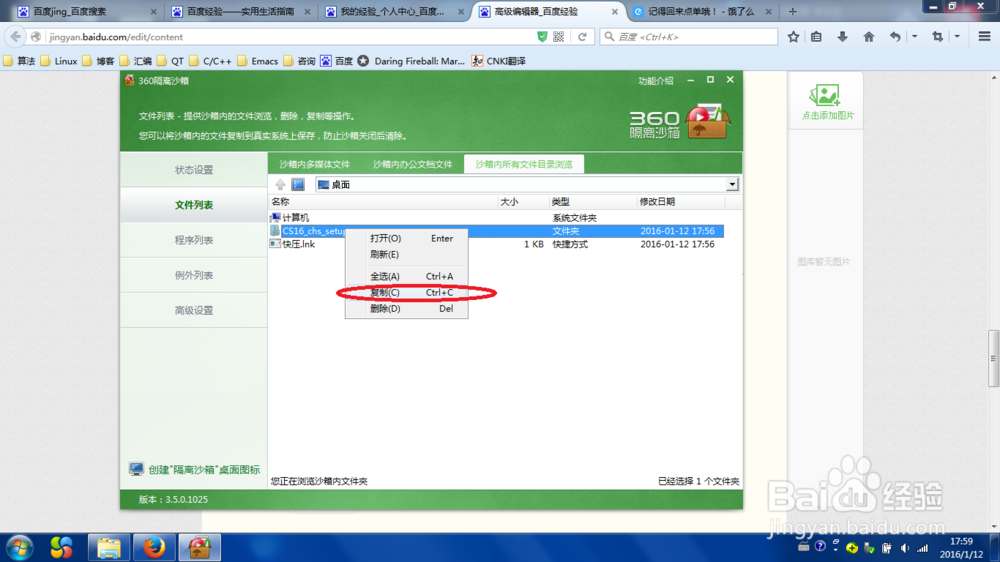
Task: Expand the dropdown beside crop icon
Action: pos(957,37)
